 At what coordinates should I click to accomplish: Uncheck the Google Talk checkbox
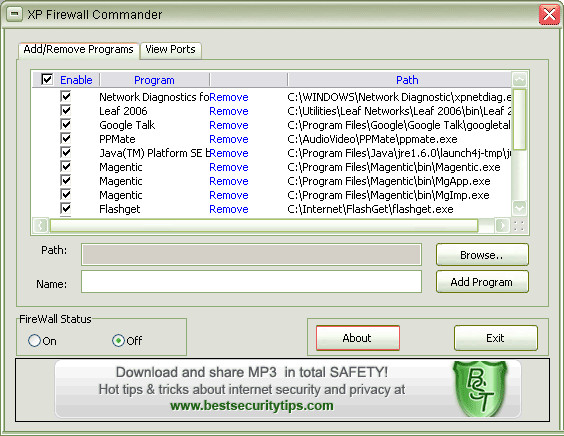(66, 124)
